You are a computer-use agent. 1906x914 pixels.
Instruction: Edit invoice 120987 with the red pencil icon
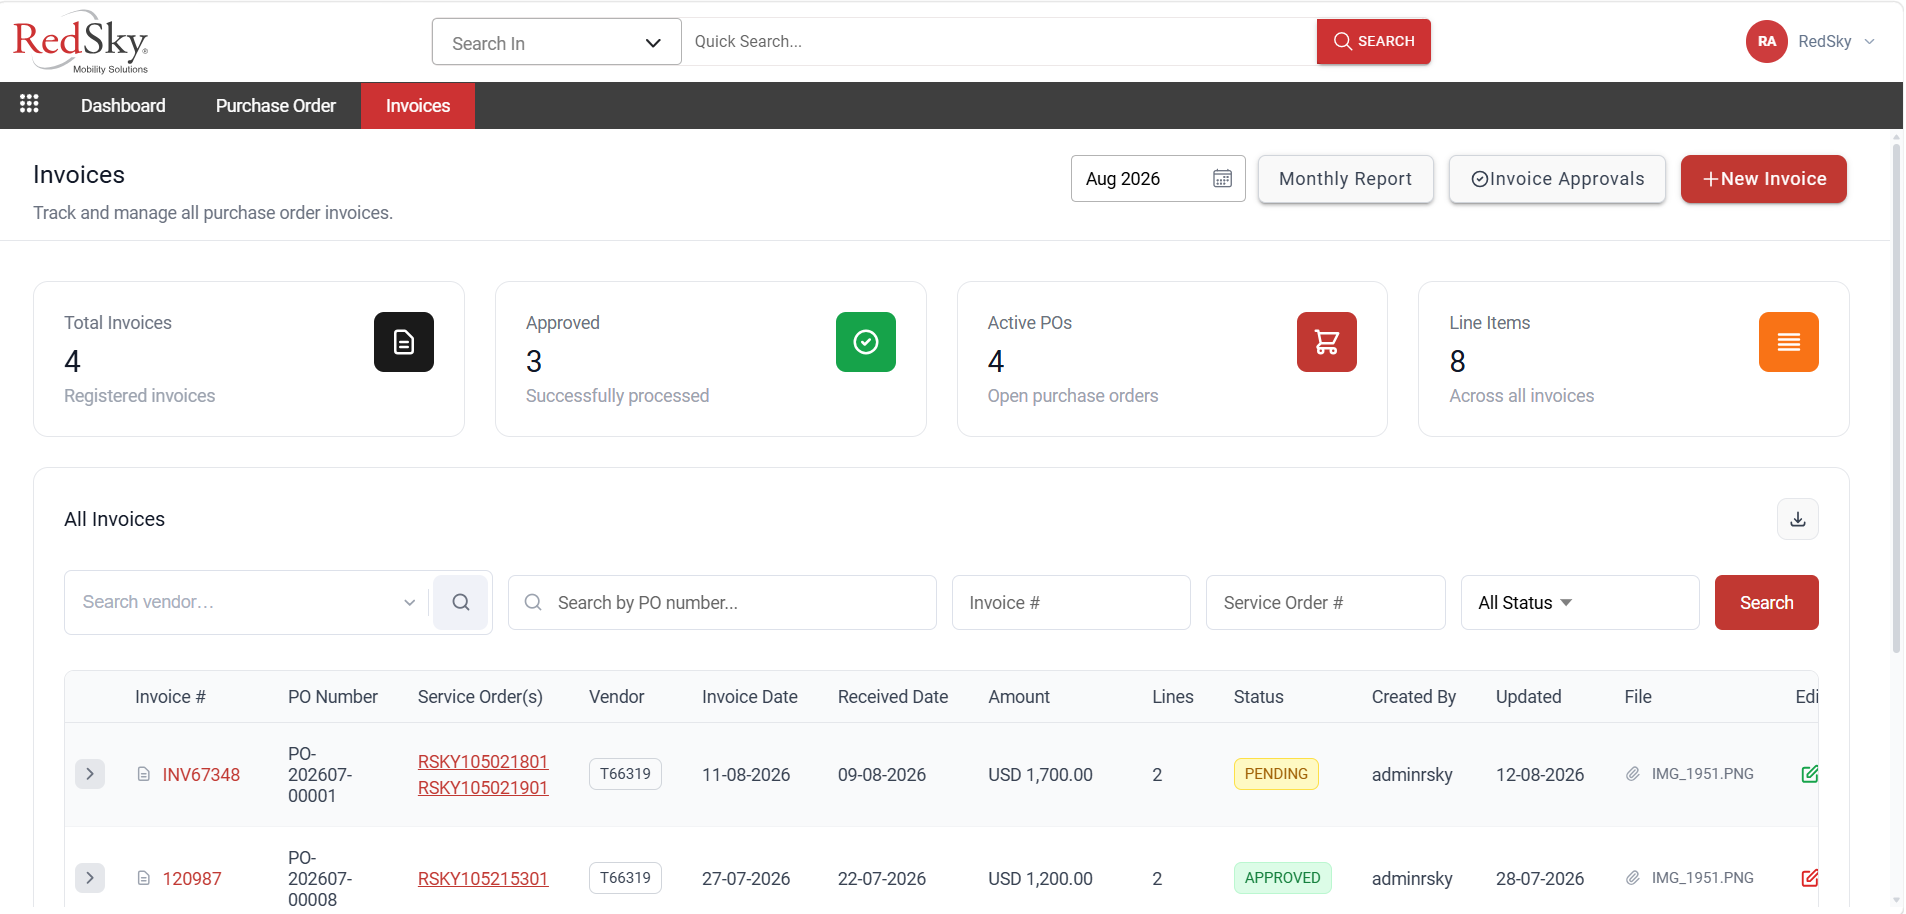(1809, 878)
